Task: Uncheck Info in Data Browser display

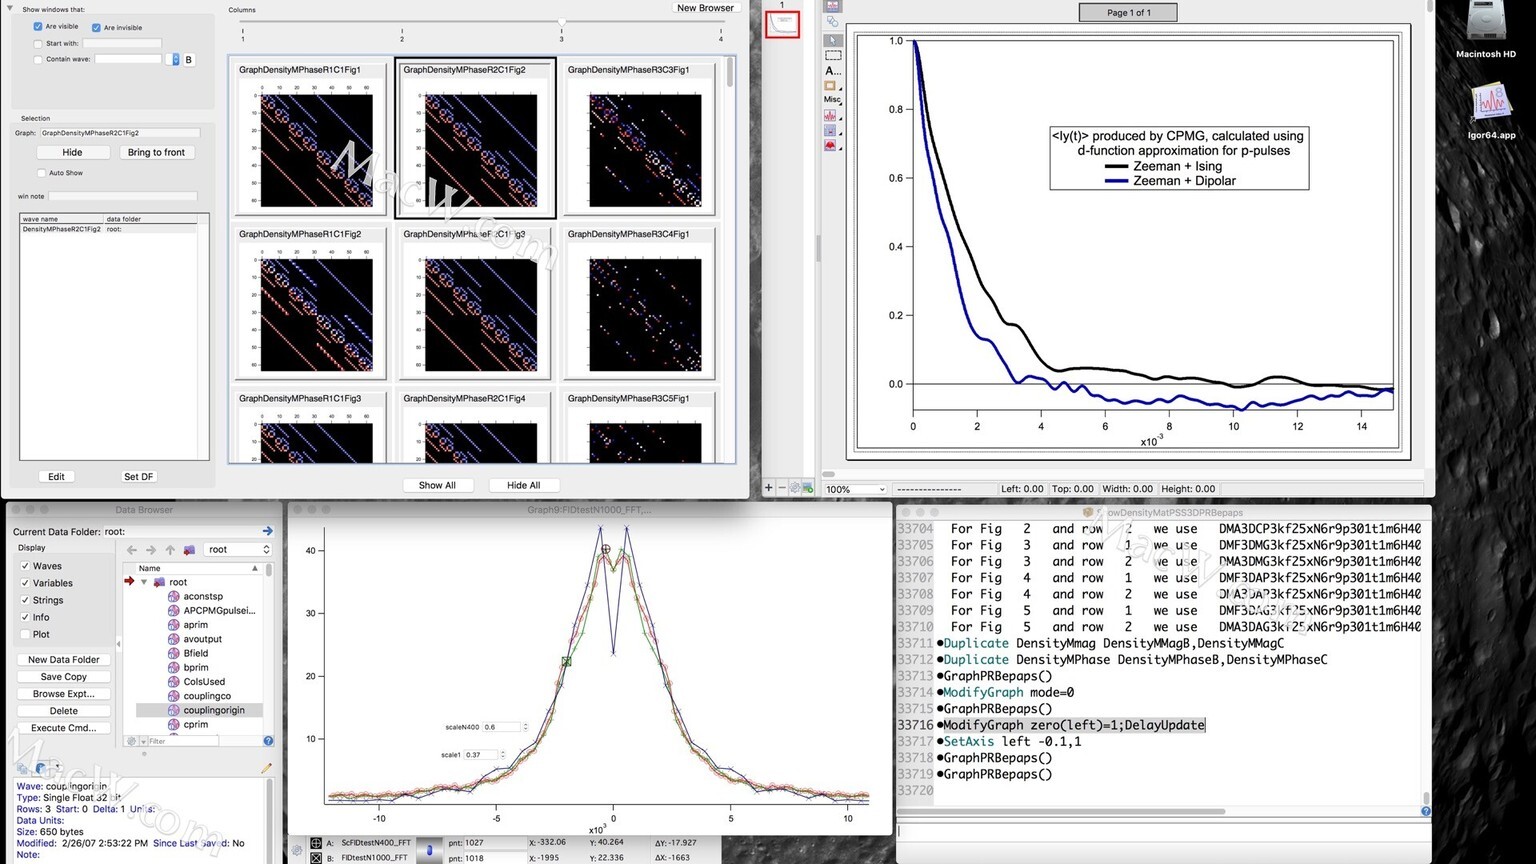Action: click(x=25, y=617)
